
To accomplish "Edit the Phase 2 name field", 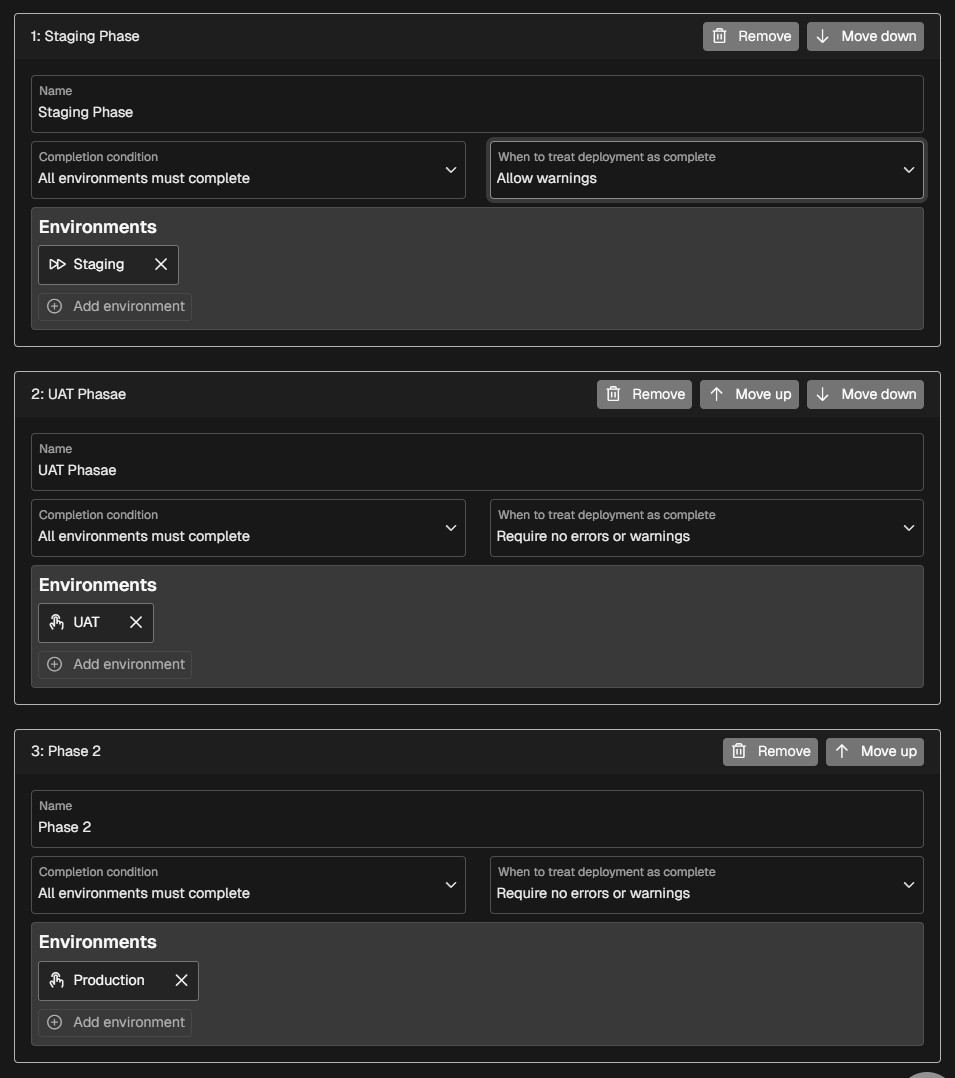I will point(477,819).
